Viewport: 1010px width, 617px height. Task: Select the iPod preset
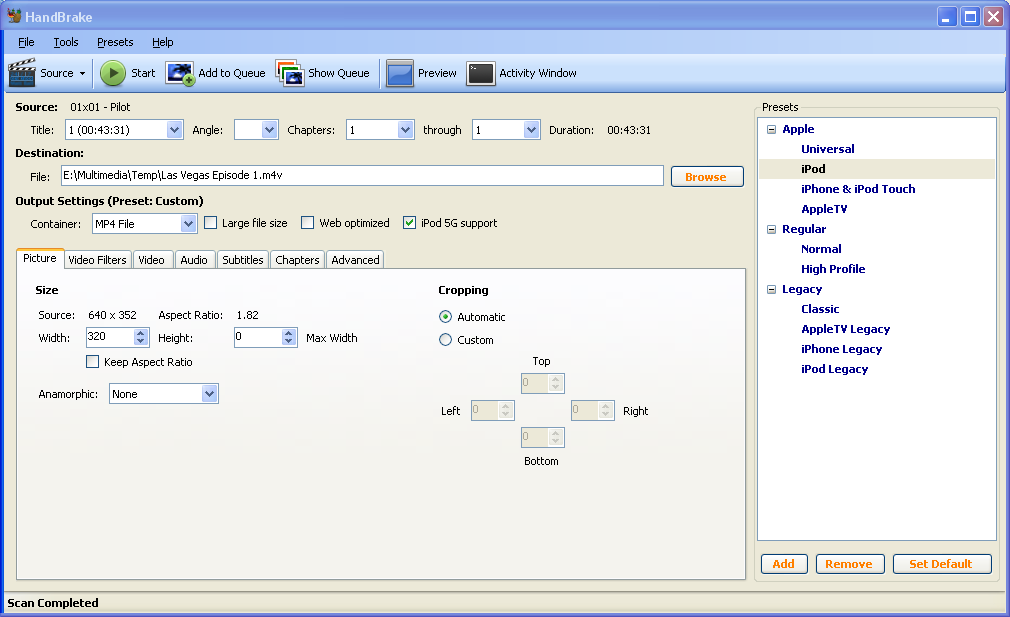click(813, 169)
